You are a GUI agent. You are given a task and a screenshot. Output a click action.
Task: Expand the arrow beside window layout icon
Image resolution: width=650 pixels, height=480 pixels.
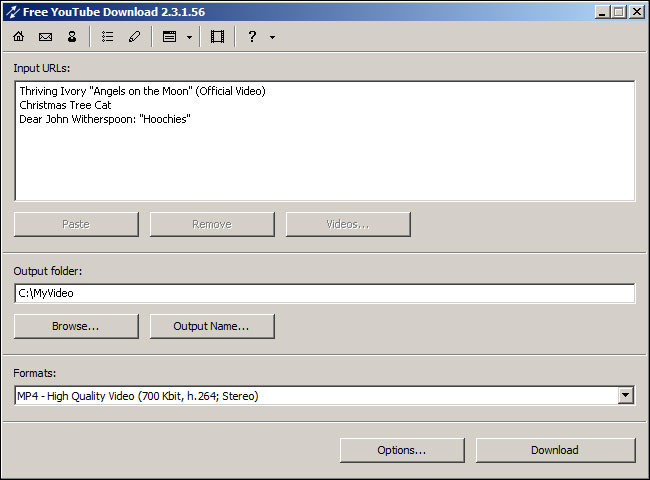pos(189,37)
